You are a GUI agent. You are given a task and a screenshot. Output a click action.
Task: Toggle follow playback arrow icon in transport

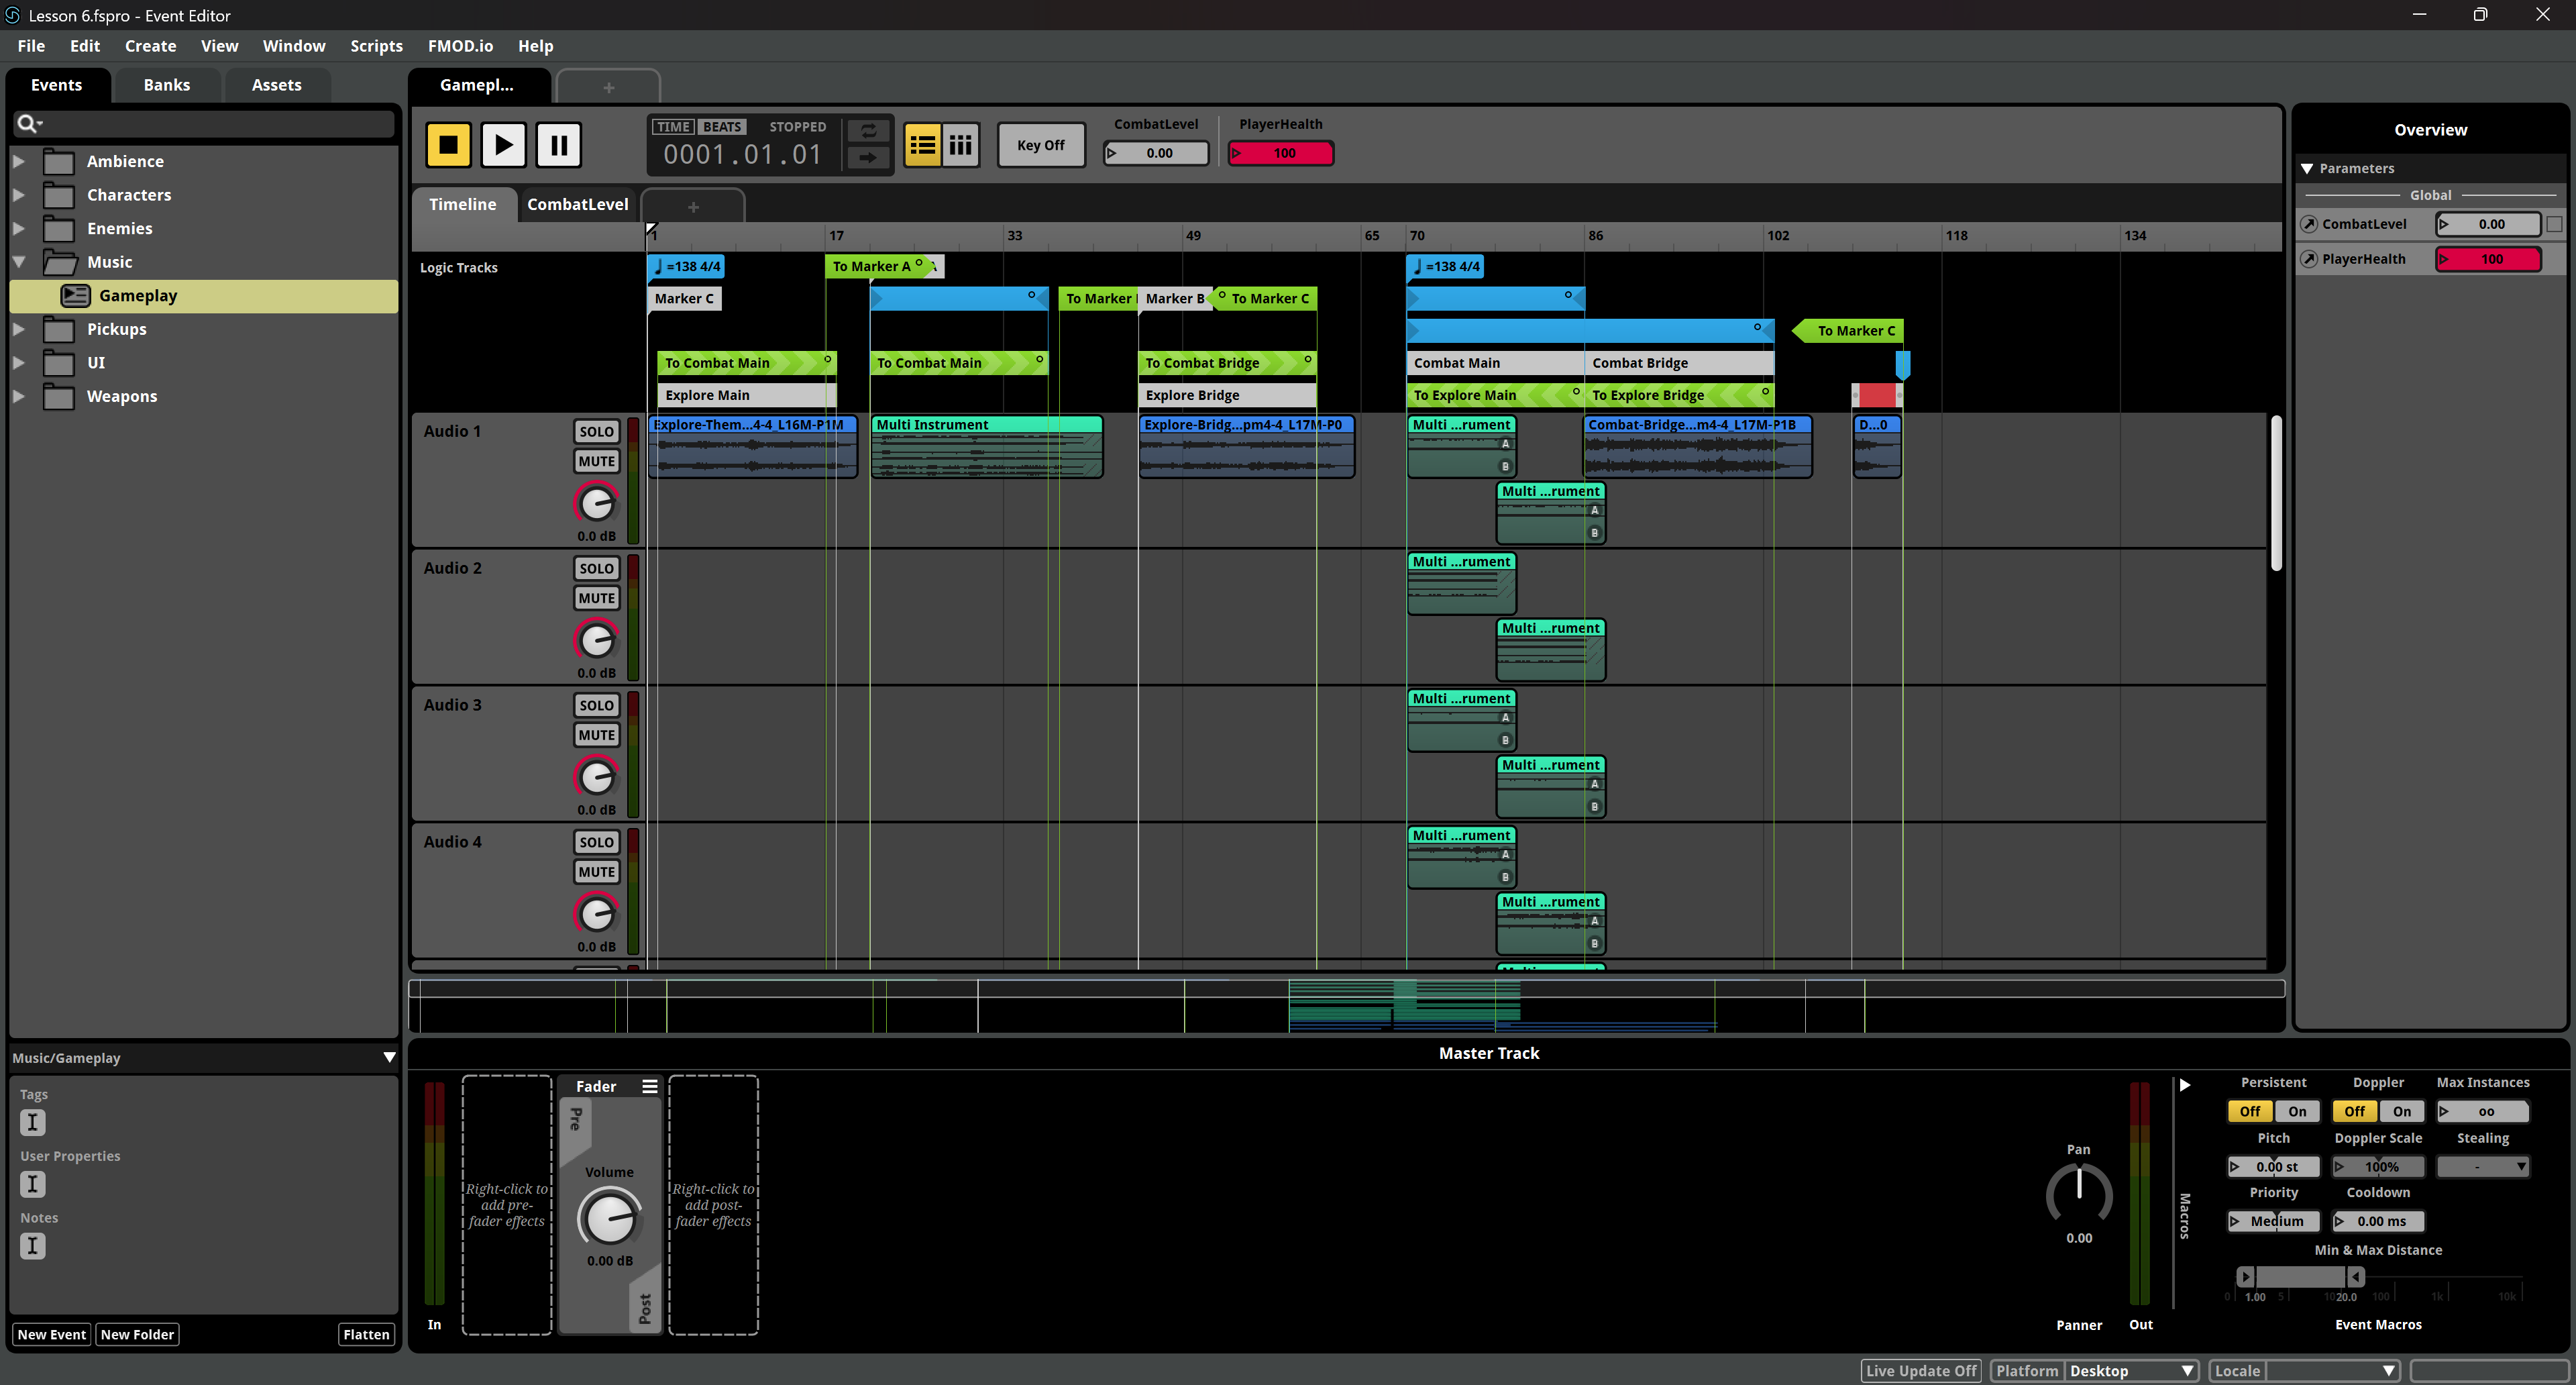[868, 157]
